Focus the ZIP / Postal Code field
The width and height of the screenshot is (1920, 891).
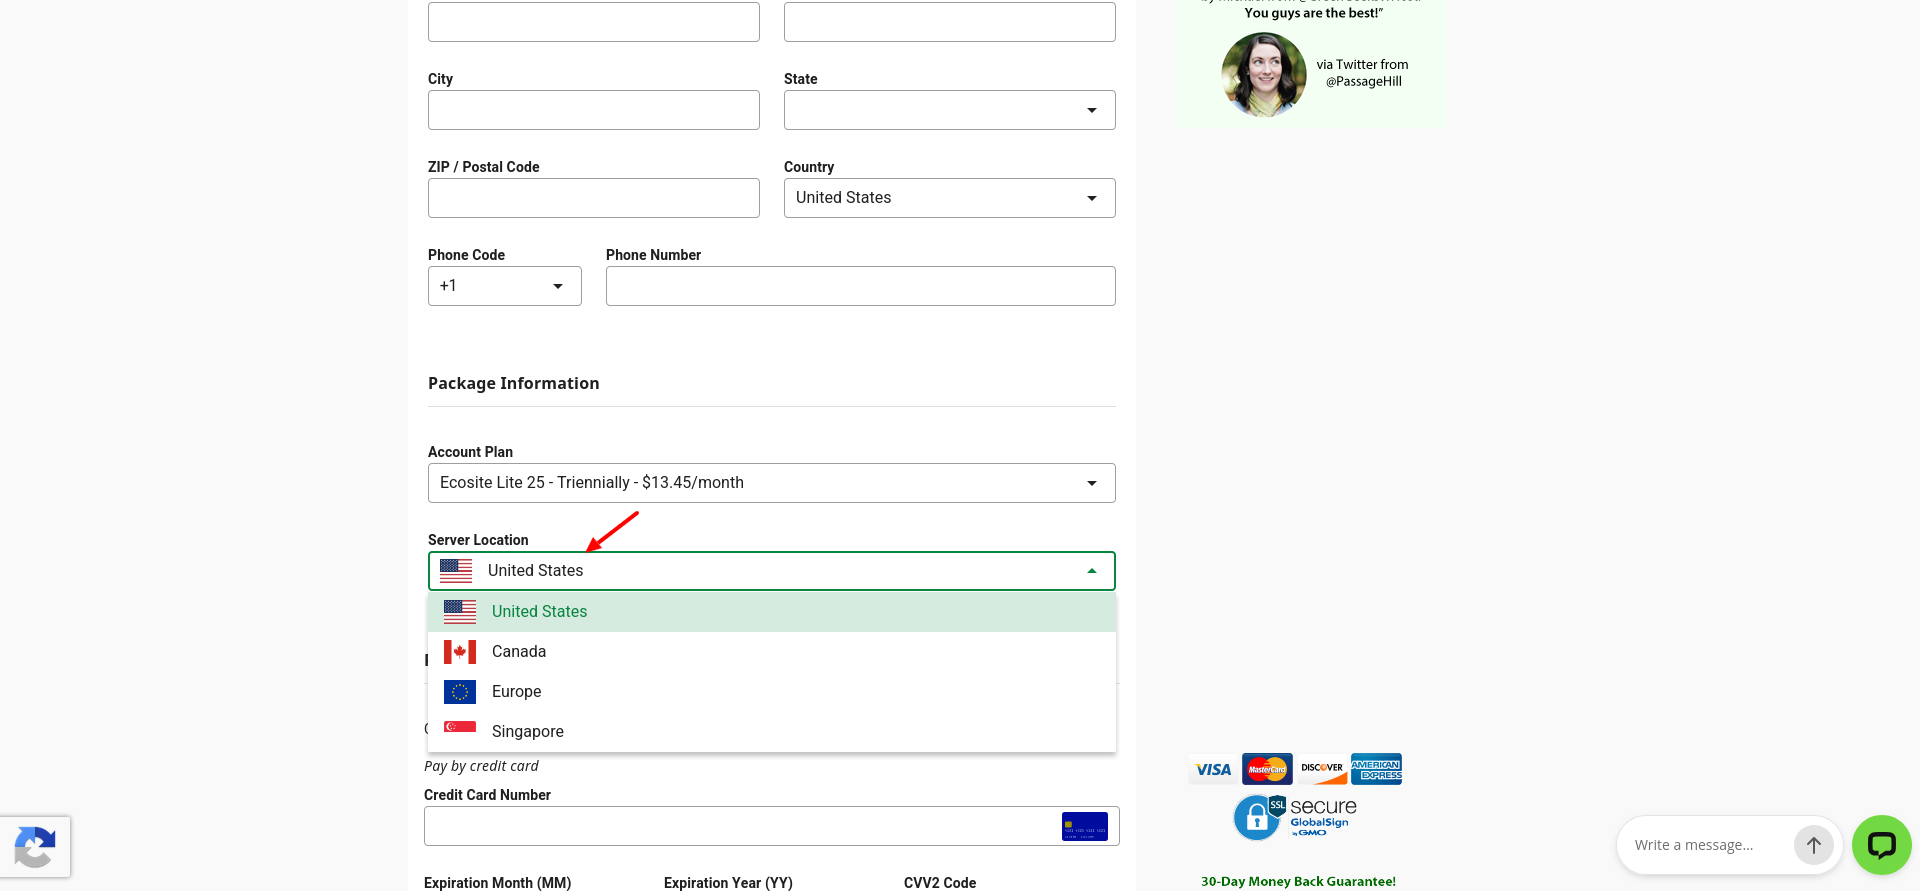click(594, 198)
